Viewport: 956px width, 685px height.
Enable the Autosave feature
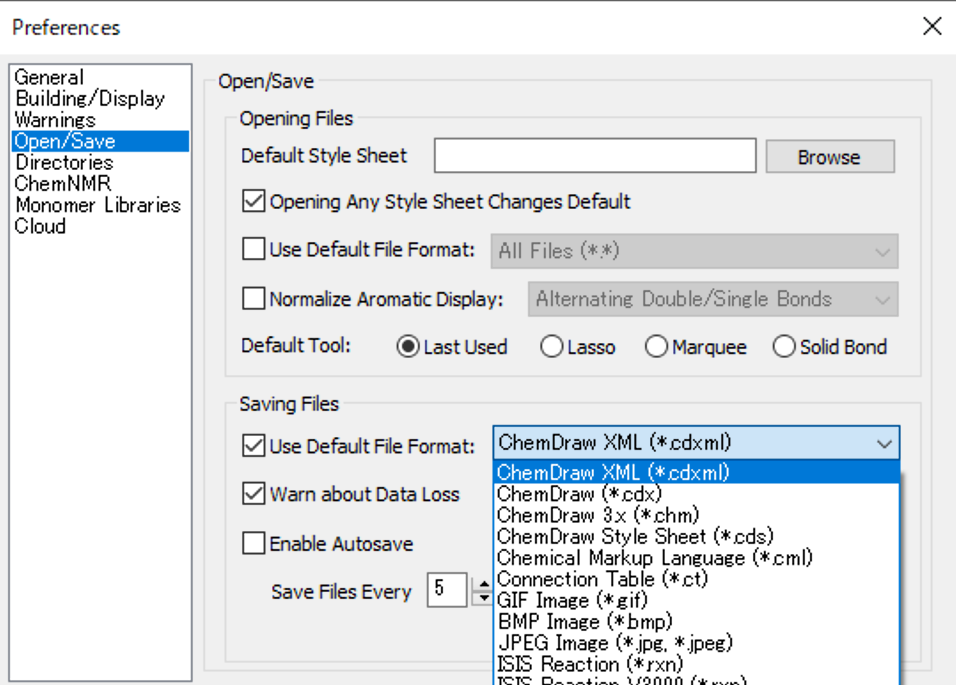[253, 543]
